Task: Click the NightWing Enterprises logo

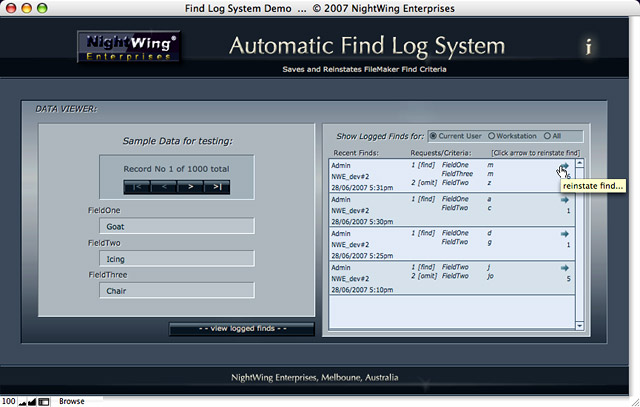Action: point(129,47)
